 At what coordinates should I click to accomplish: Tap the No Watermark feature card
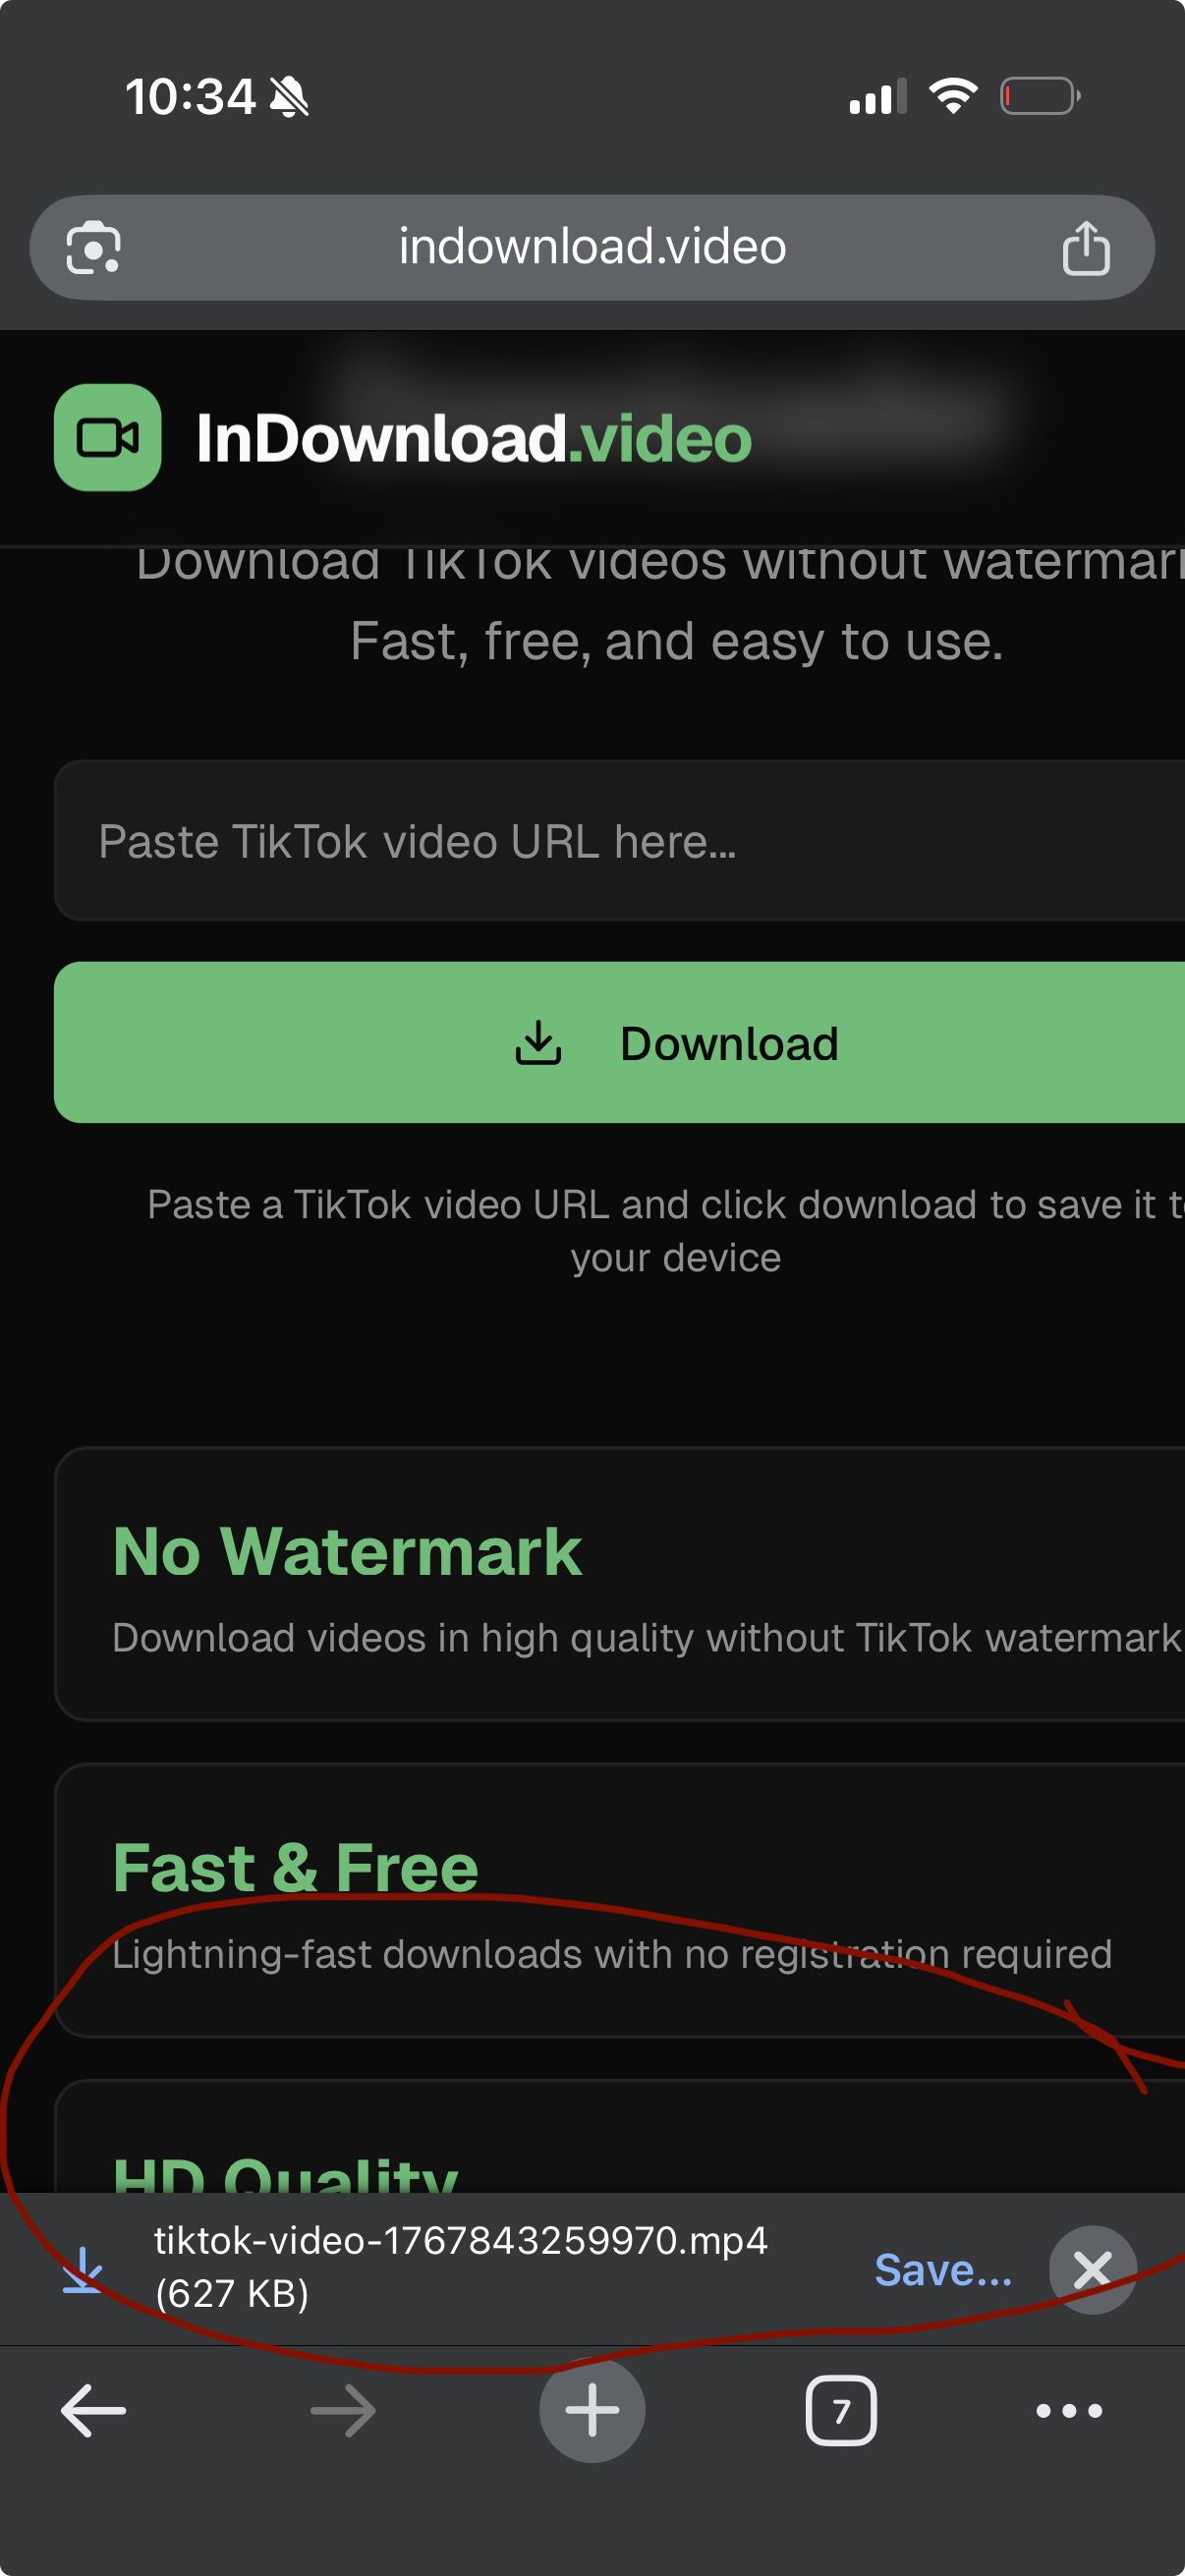coord(620,1584)
